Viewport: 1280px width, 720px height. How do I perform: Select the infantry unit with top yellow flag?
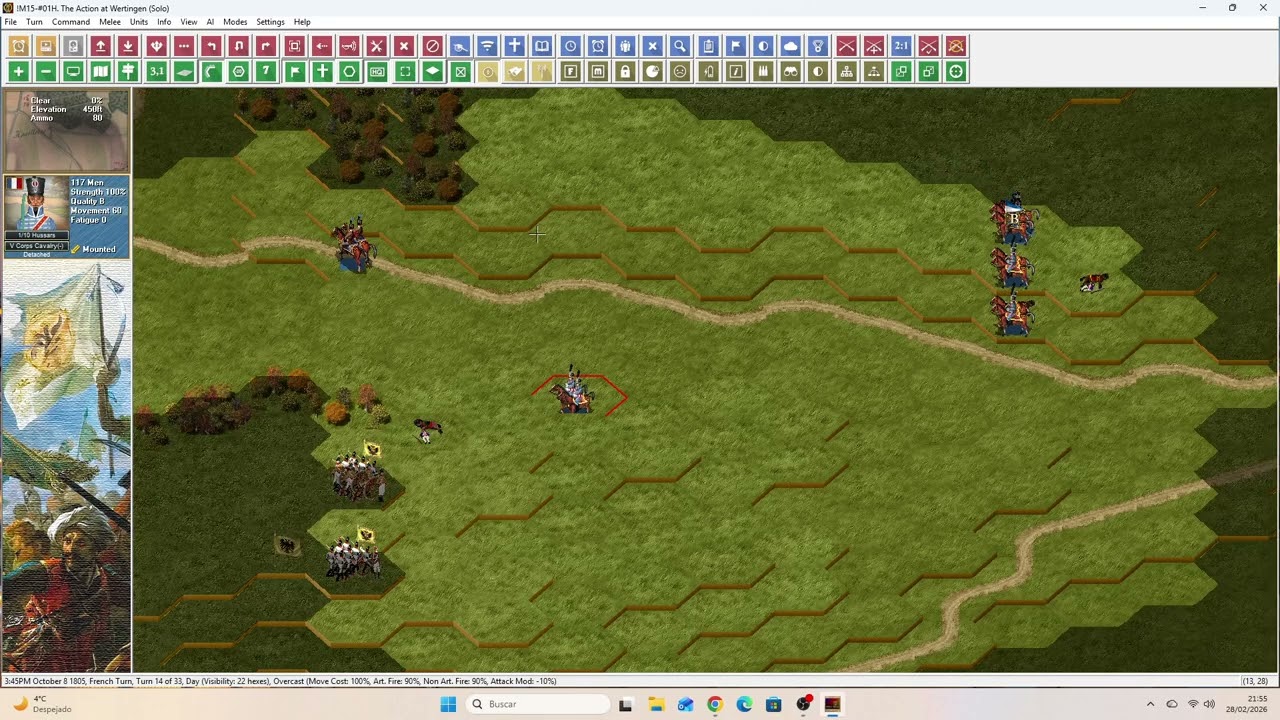(x=358, y=473)
